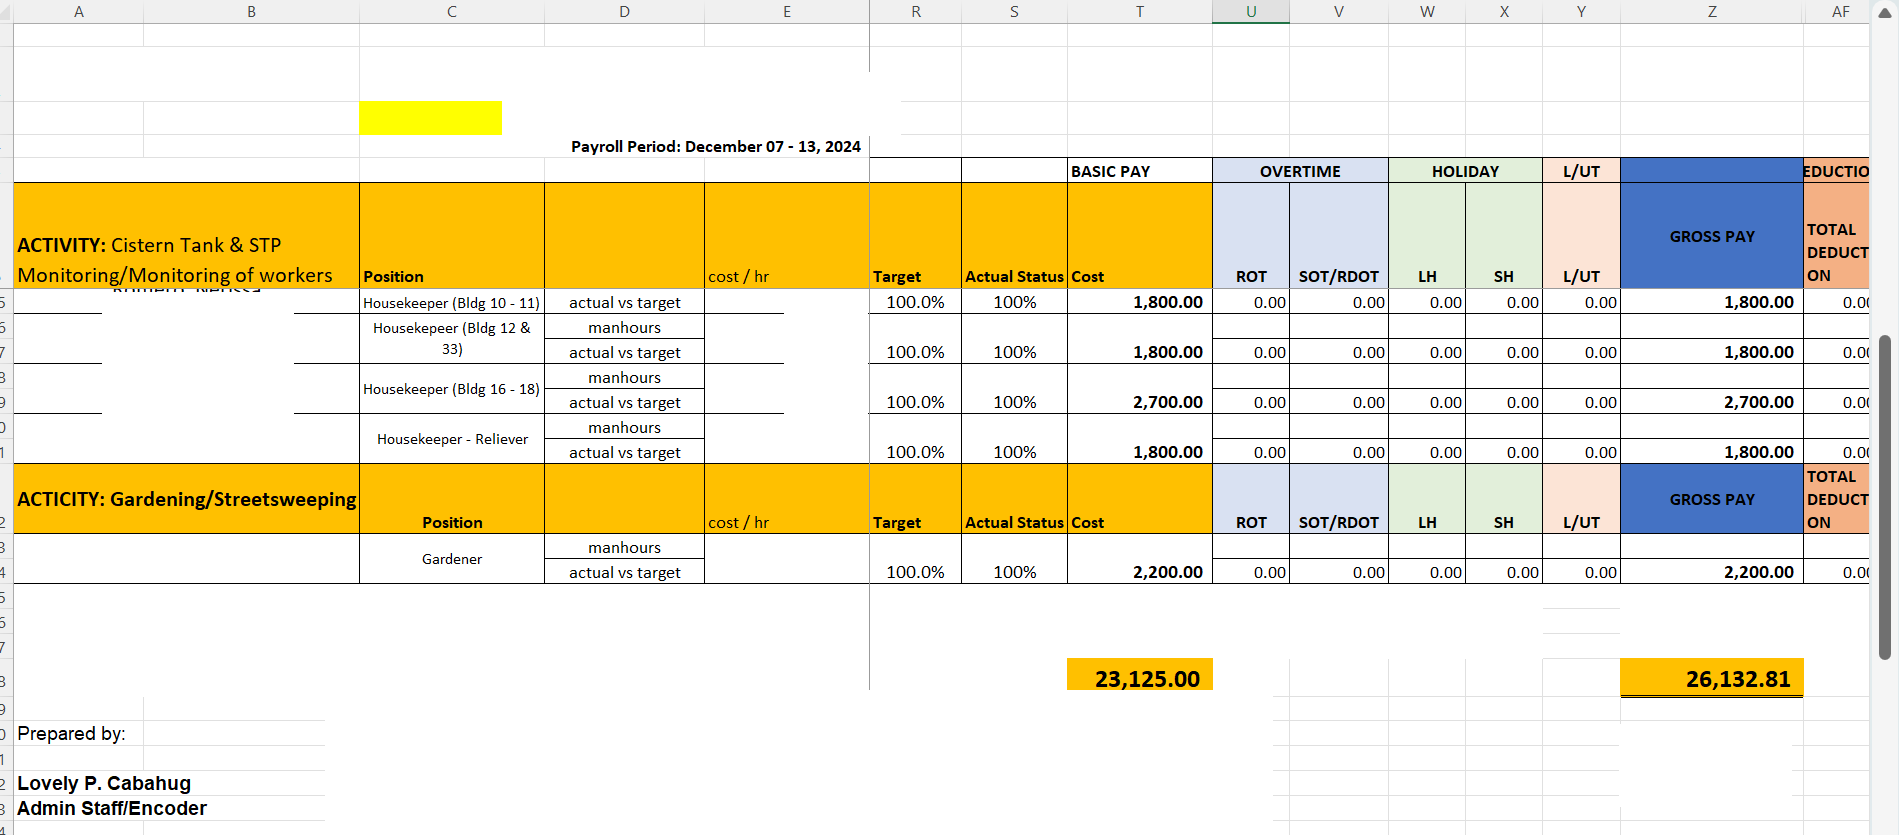Select the yellow highlighted empty cell

(x=430, y=118)
